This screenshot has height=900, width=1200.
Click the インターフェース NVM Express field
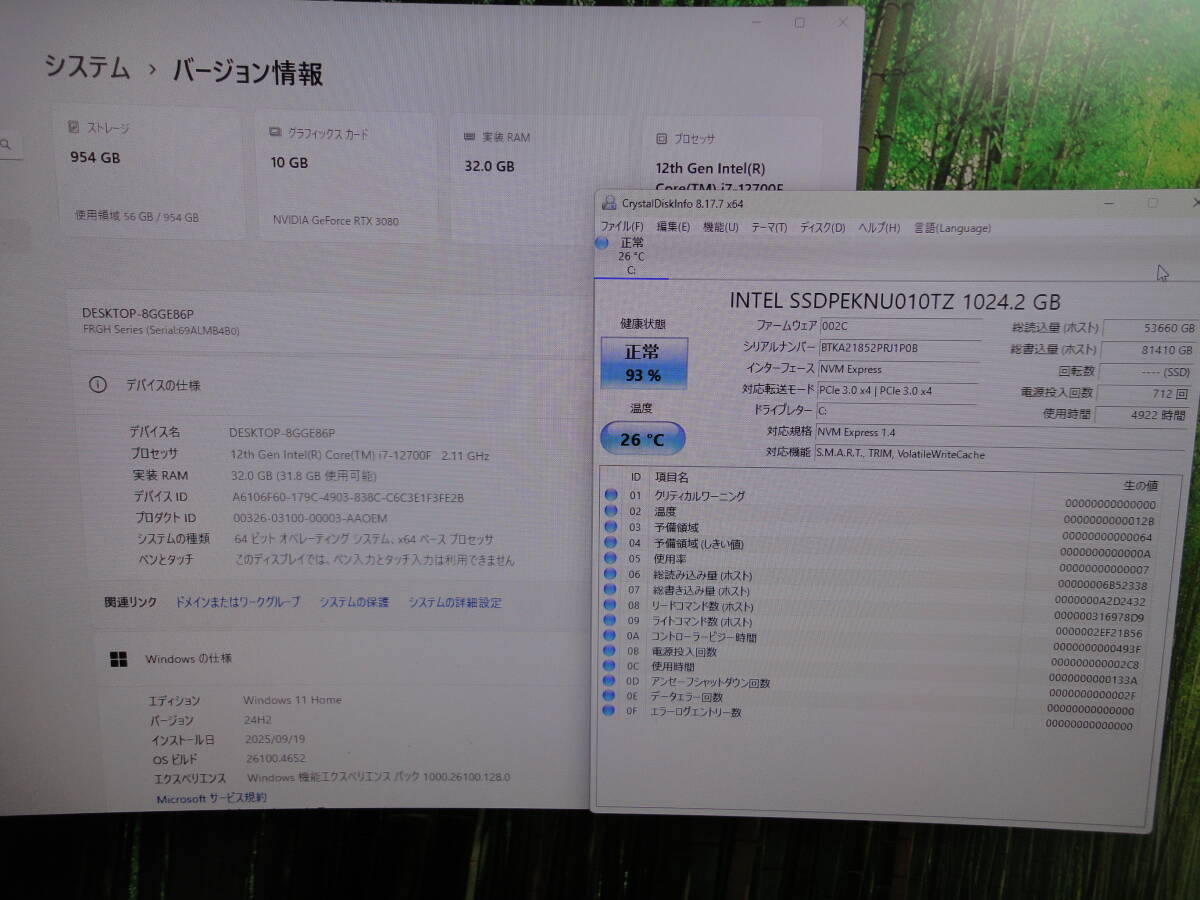click(900, 369)
